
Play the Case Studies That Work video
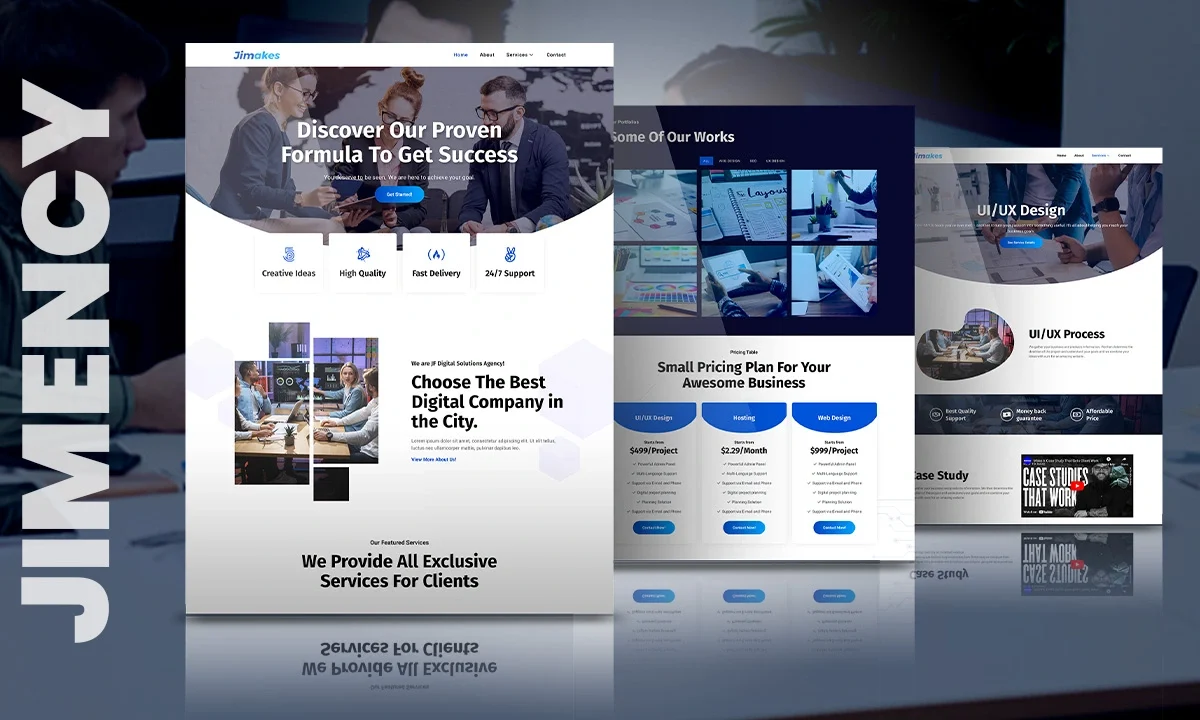(1077, 486)
